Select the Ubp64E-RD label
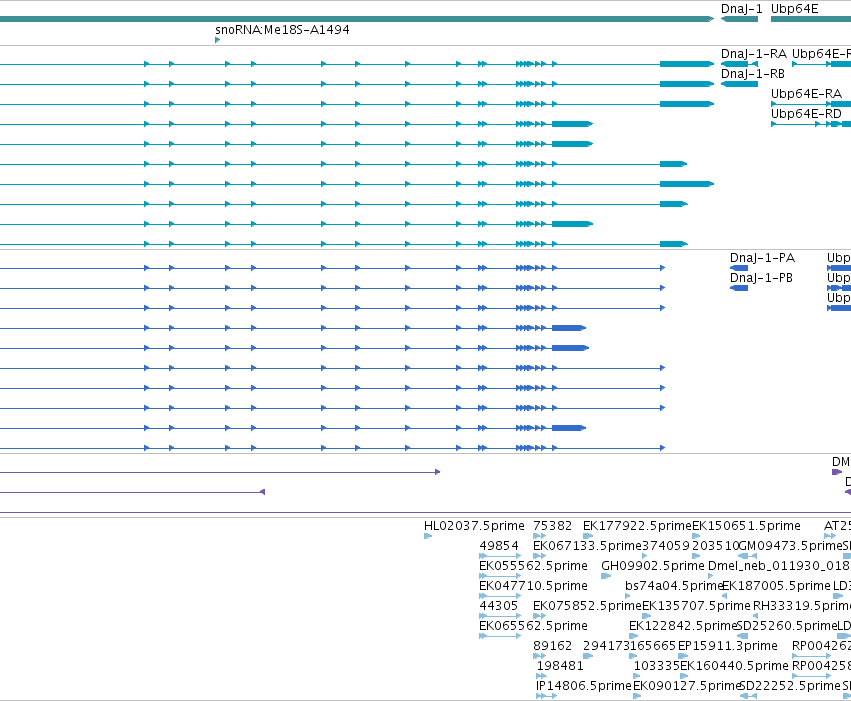Screen dimensions: 851x701 click(x=806, y=114)
